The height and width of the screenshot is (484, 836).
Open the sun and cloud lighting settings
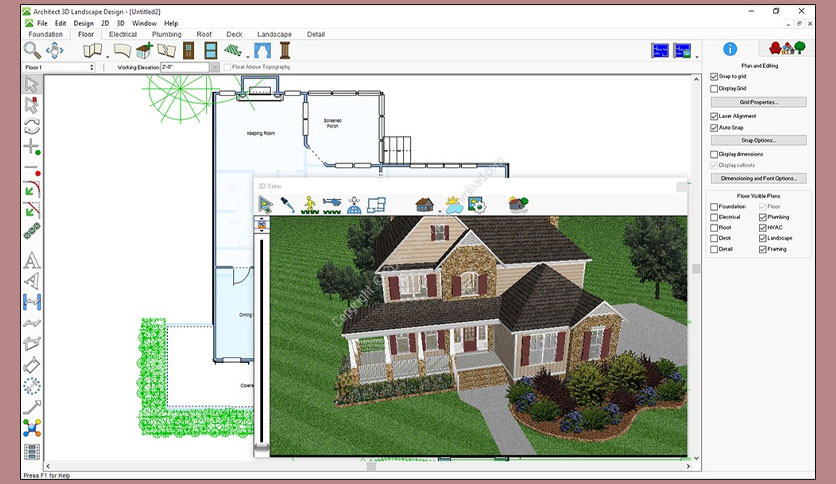click(x=454, y=205)
